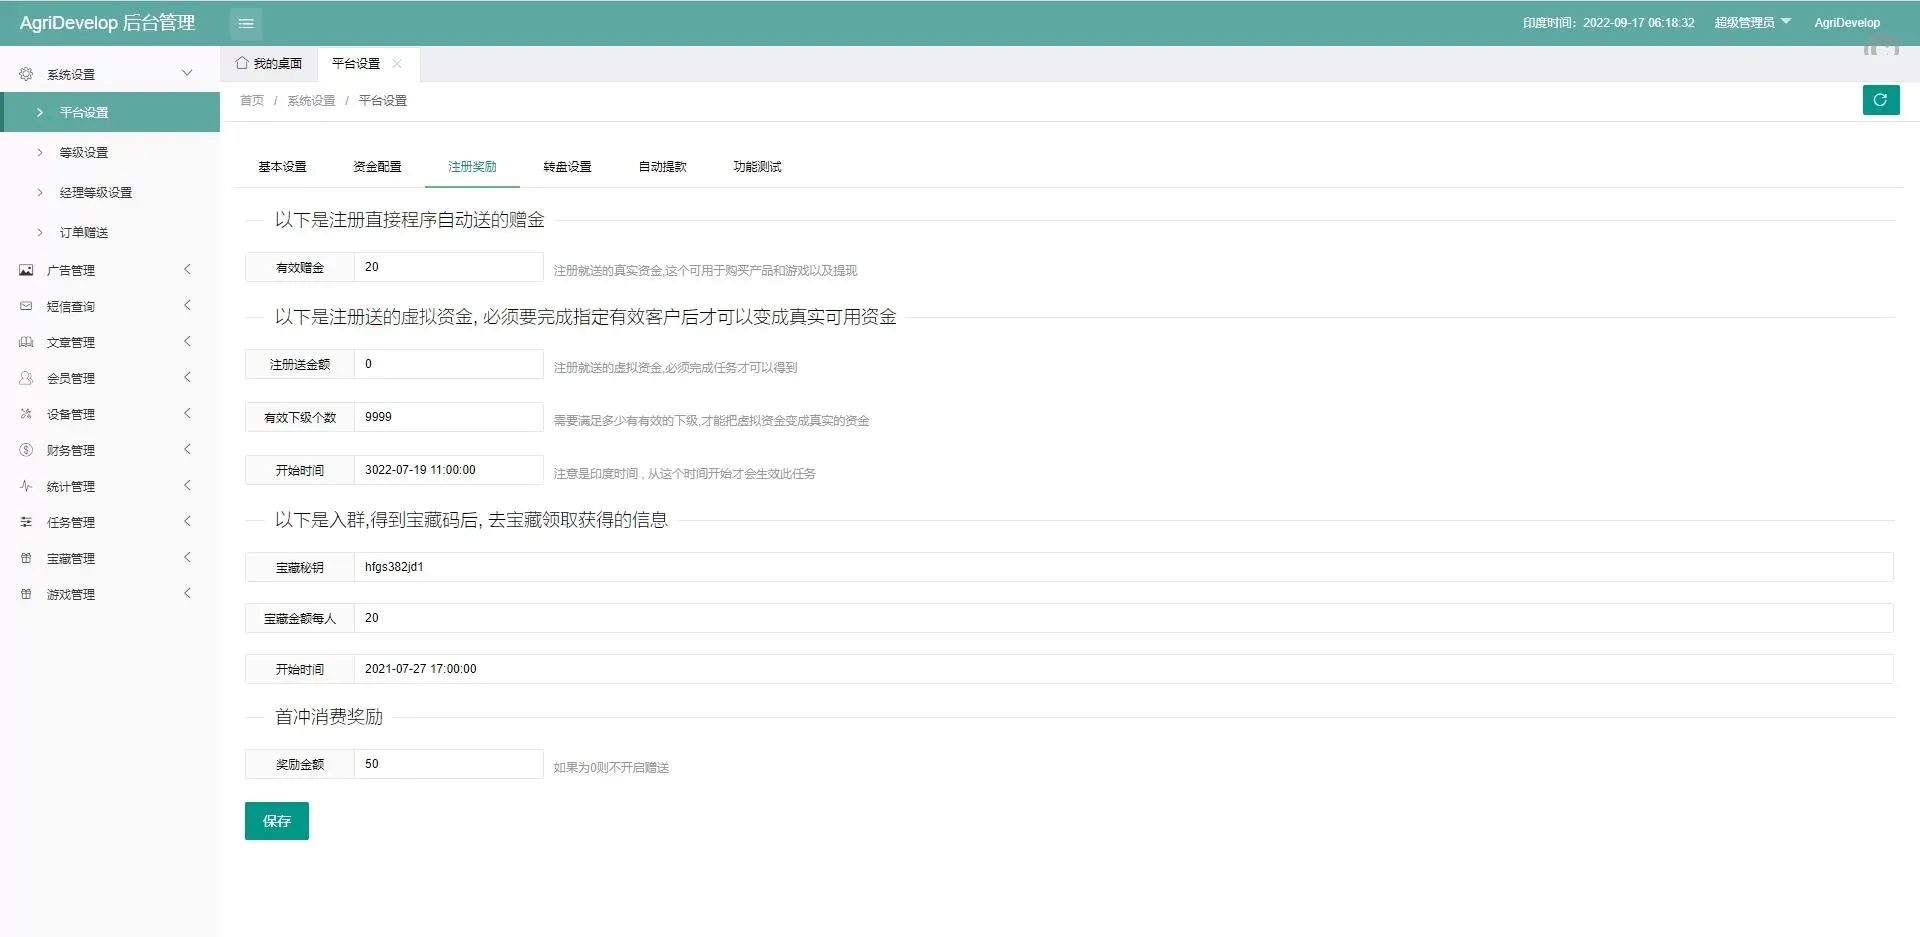Switch to the 转盘设置 tab
The image size is (1920, 937).
coord(567,167)
